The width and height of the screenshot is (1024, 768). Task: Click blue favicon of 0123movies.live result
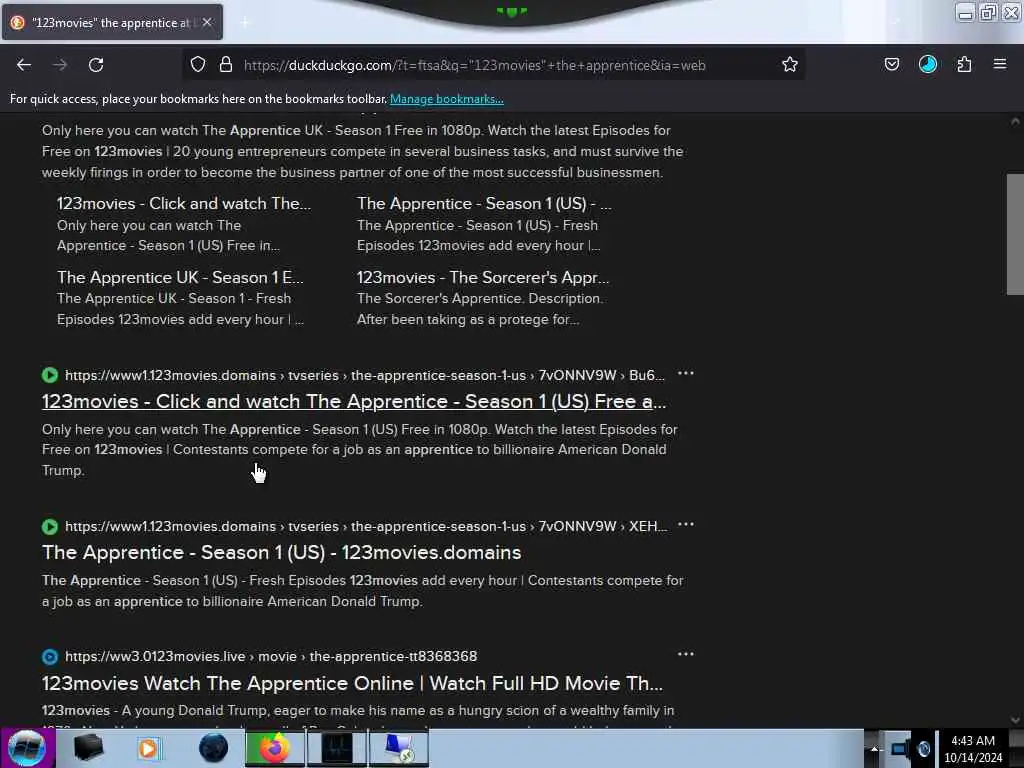(x=50, y=657)
